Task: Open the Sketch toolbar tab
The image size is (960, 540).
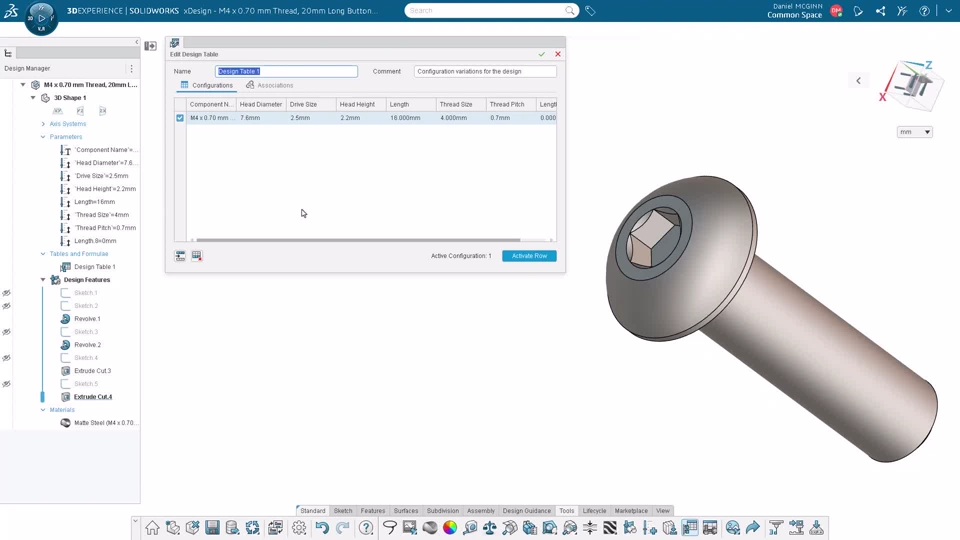Action: [x=343, y=511]
